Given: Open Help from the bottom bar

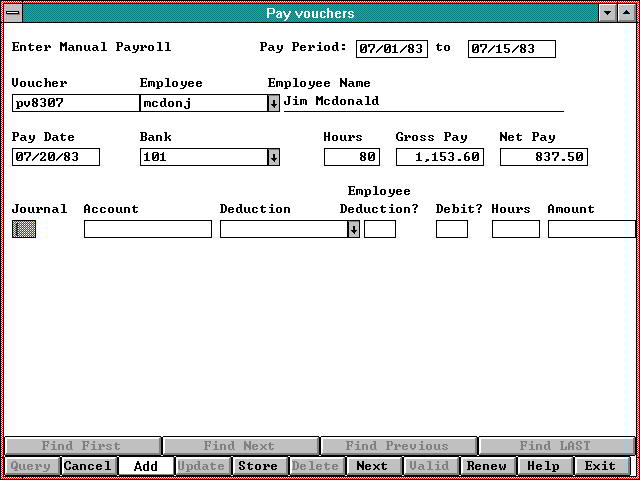Looking at the screenshot, I should click(x=543, y=466).
